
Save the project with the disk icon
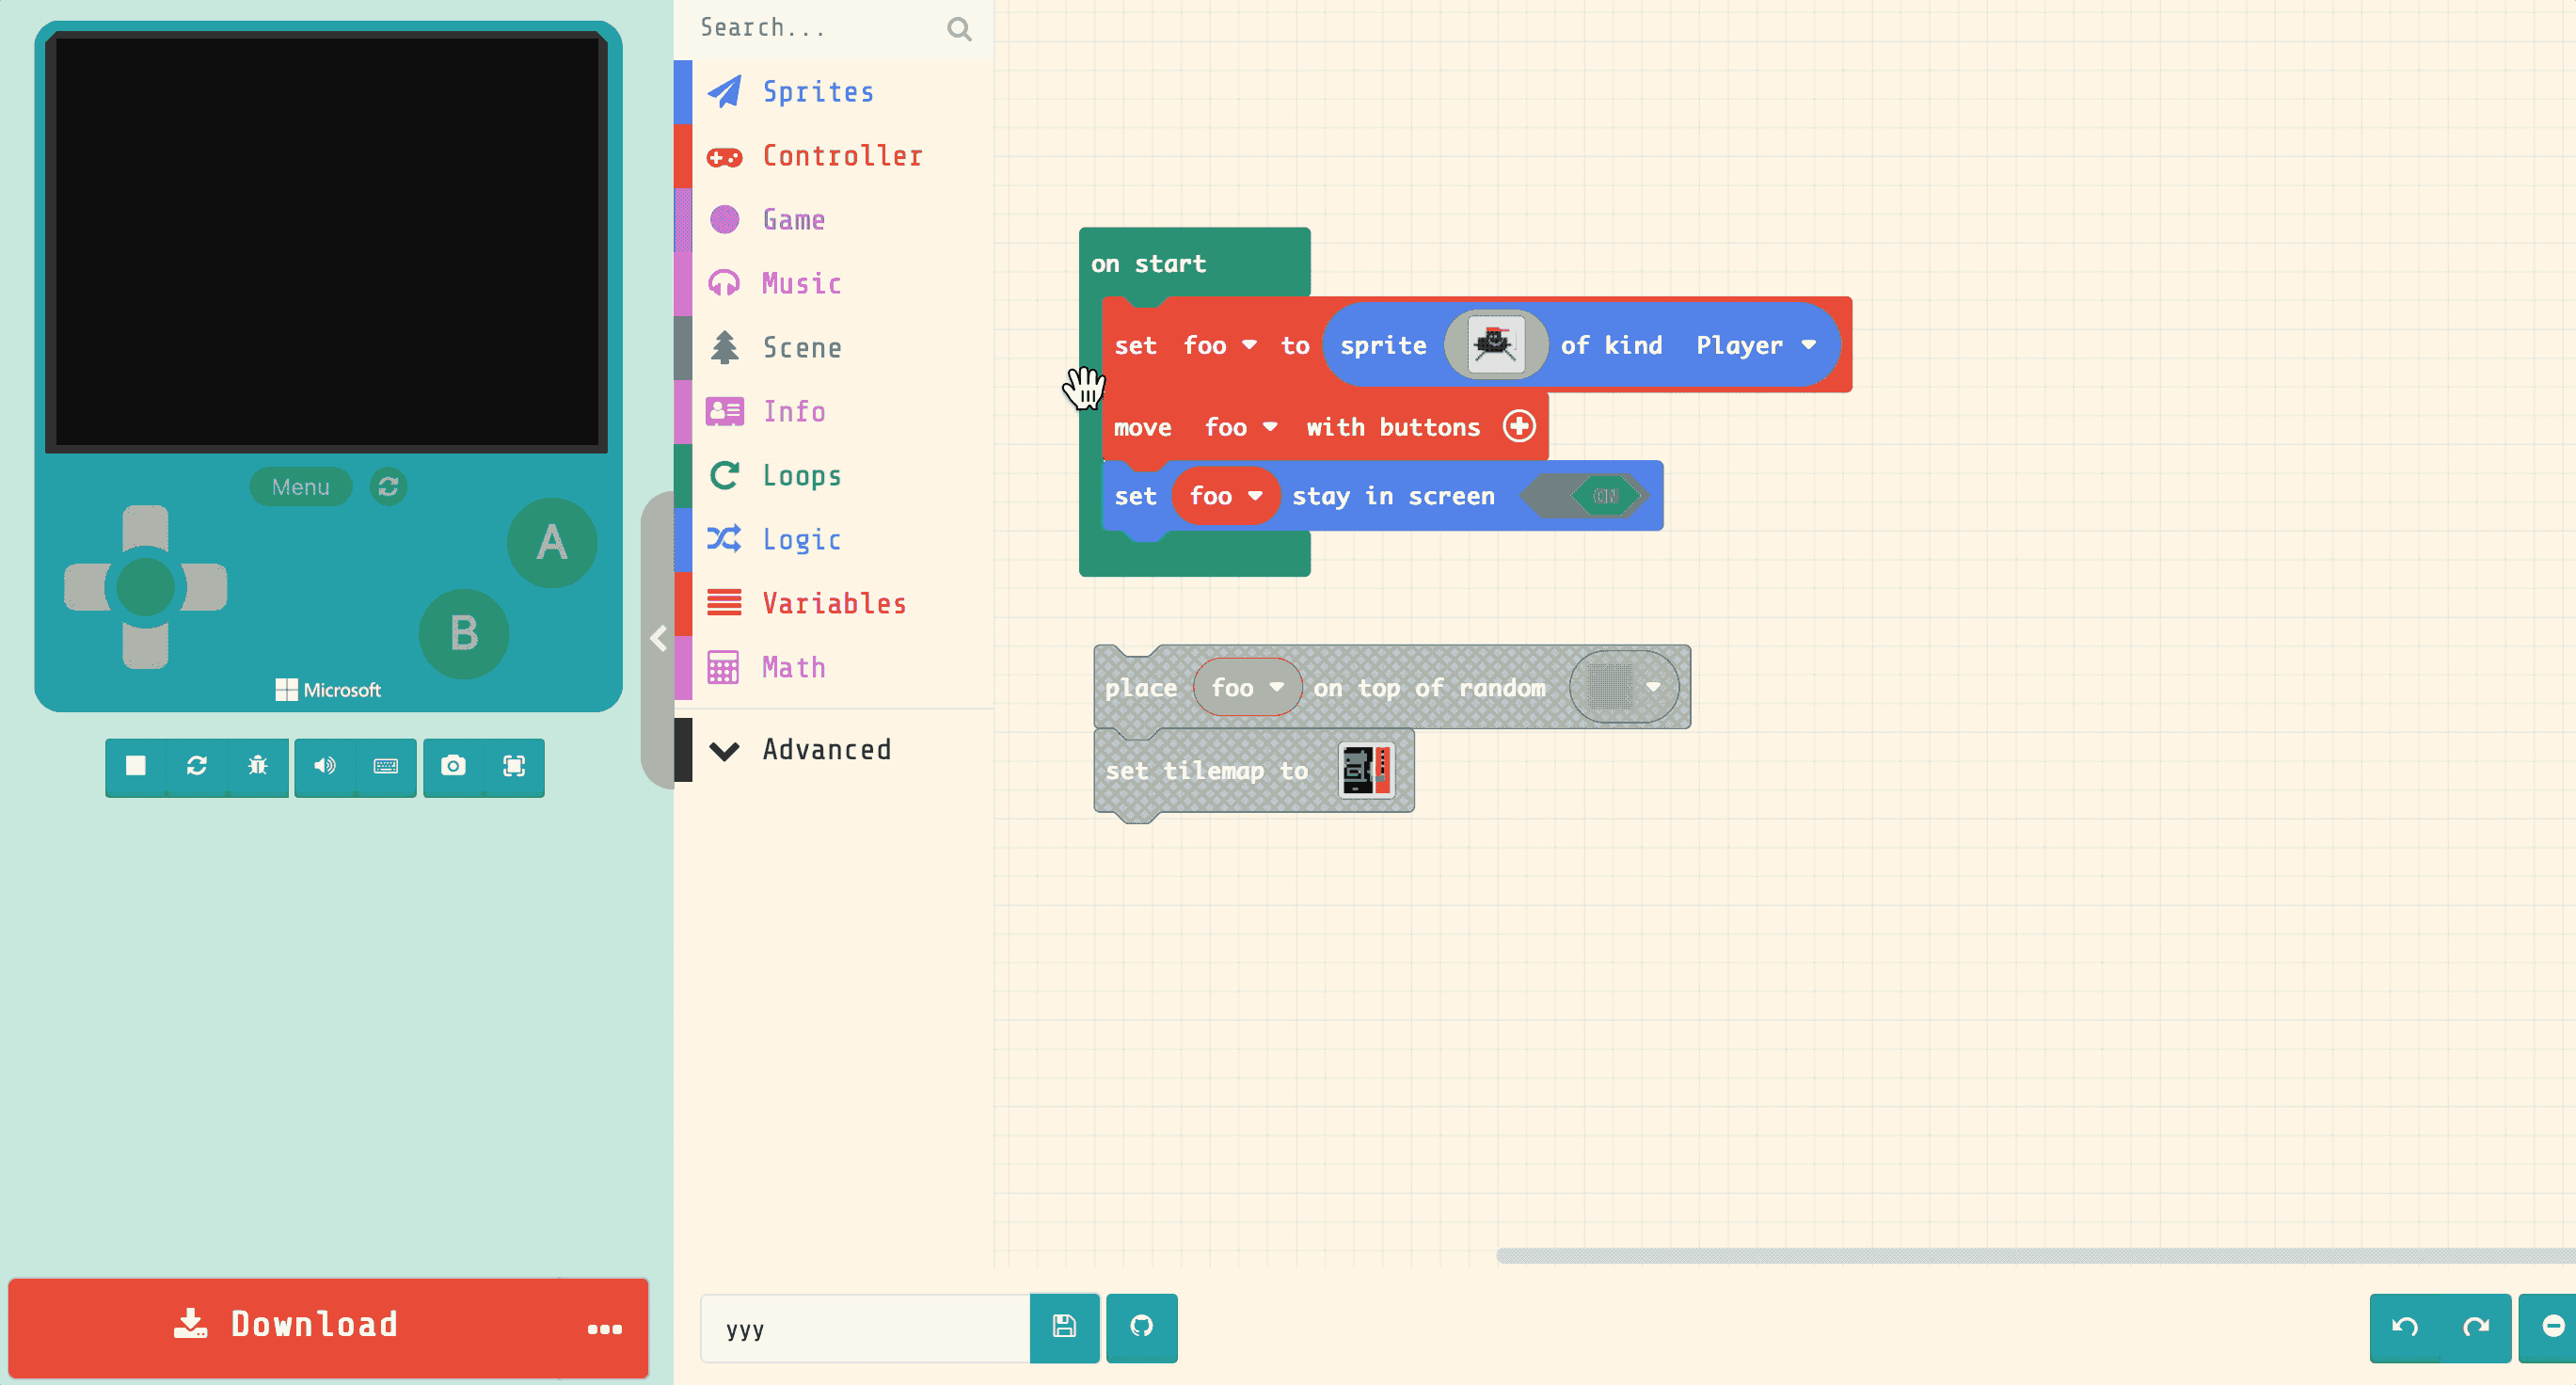1064,1327
